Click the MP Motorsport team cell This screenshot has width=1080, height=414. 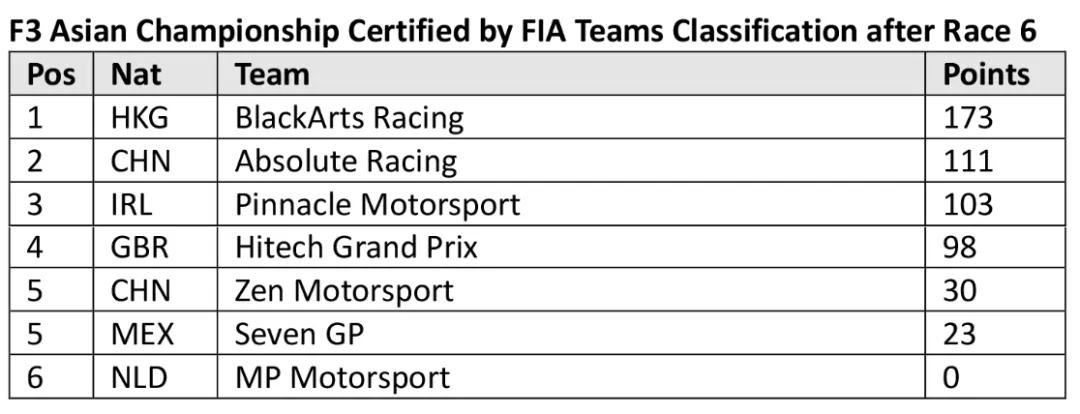[x=342, y=377]
